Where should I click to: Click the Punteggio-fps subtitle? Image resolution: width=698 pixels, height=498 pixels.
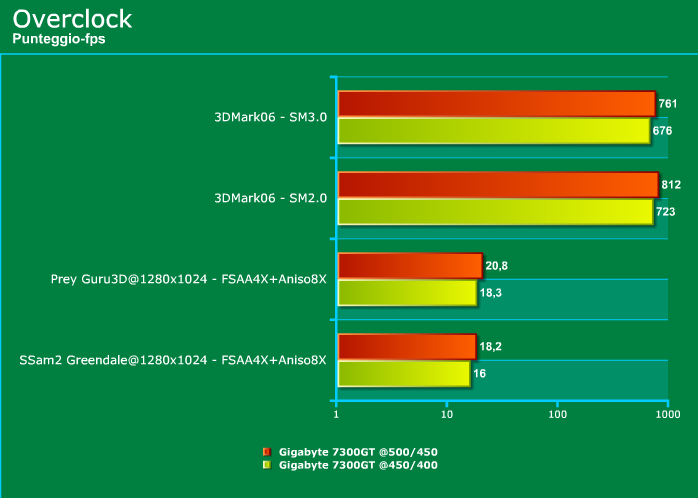(x=58, y=39)
